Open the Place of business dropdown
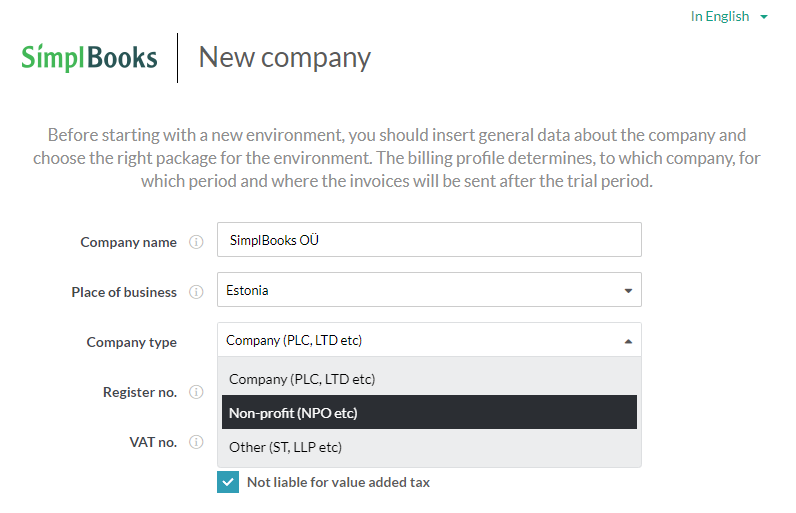 429,290
